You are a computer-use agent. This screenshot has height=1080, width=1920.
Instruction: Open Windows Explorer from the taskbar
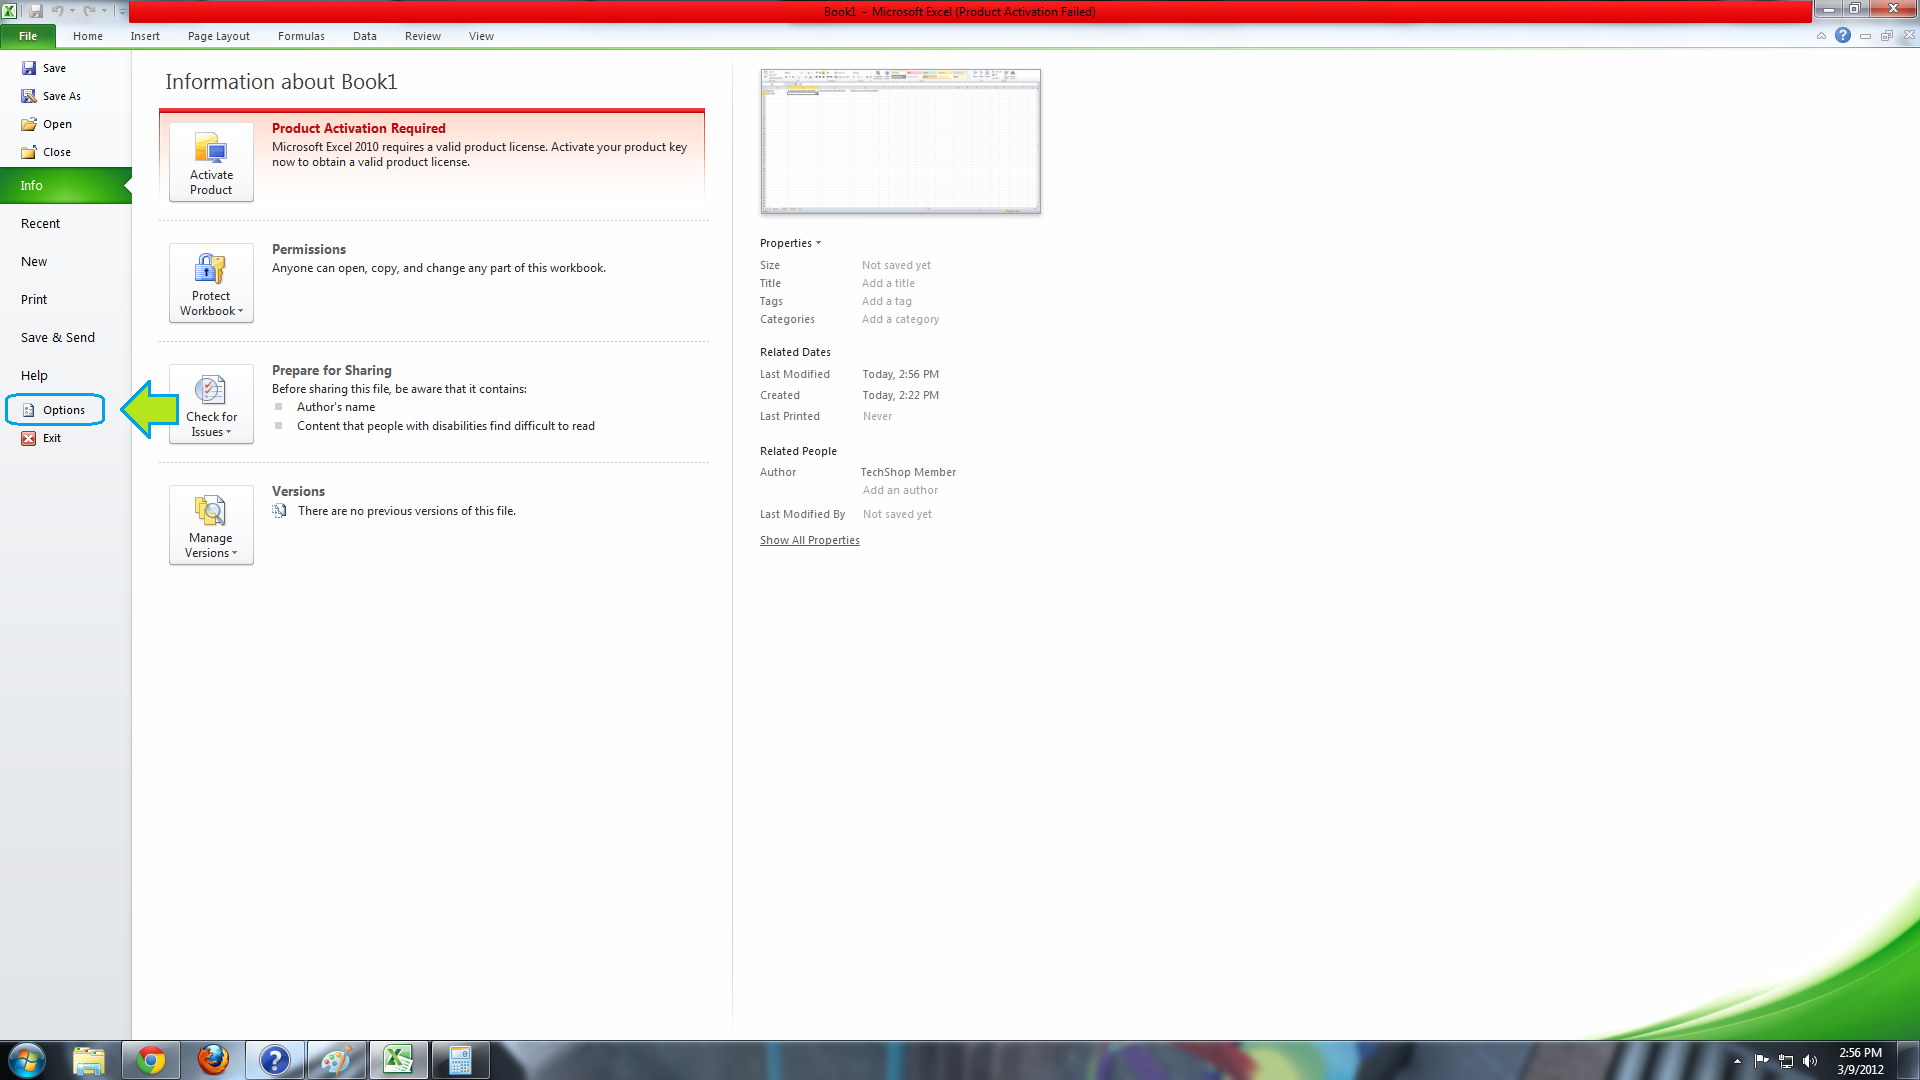[89, 1060]
